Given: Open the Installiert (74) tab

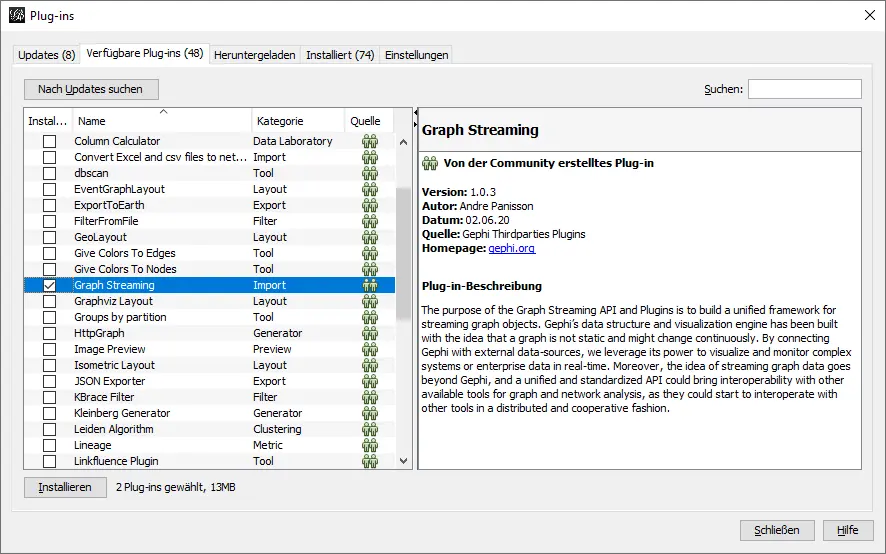Looking at the screenshot, I should (x=340, y=55).
